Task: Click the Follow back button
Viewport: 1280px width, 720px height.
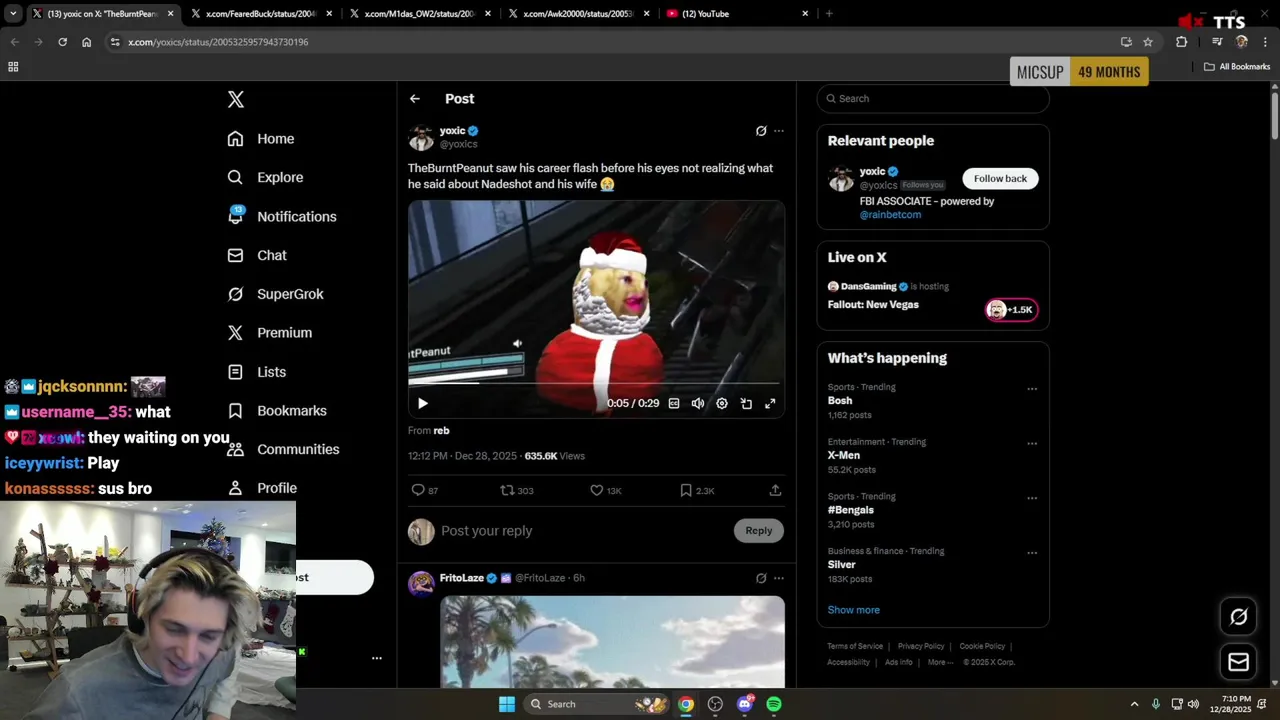Action: tap(1000, 178)
